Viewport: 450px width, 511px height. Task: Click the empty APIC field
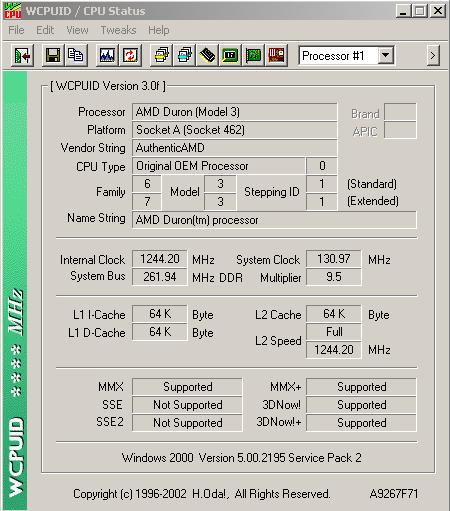pos(400,130)
